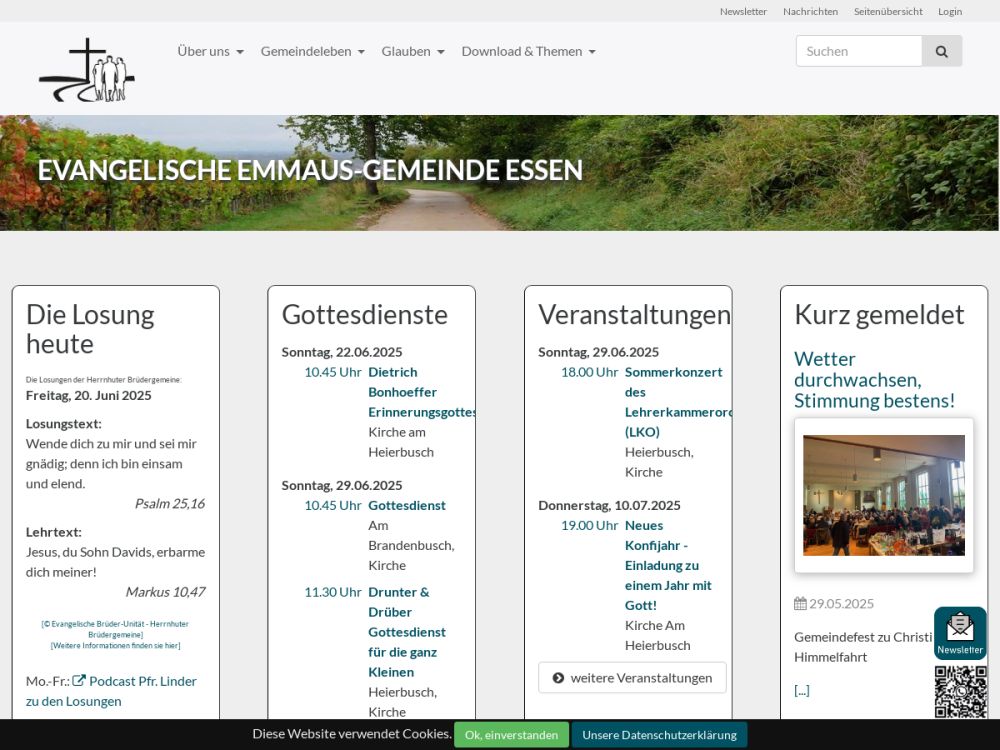
Task: Click the search magnifier button
Action: [941, 51]
